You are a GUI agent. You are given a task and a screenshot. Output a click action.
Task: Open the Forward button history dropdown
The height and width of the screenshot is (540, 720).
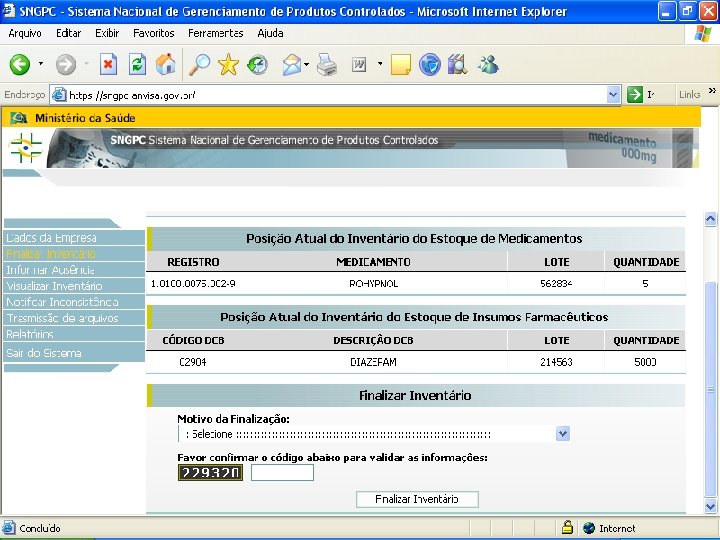pyautogui.click(x=86, y=63)
